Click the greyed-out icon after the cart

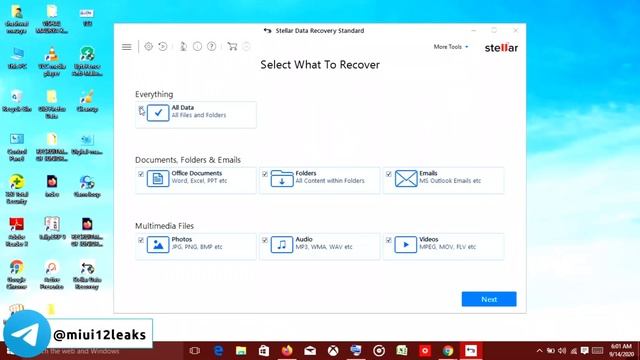tap(246, 47)
